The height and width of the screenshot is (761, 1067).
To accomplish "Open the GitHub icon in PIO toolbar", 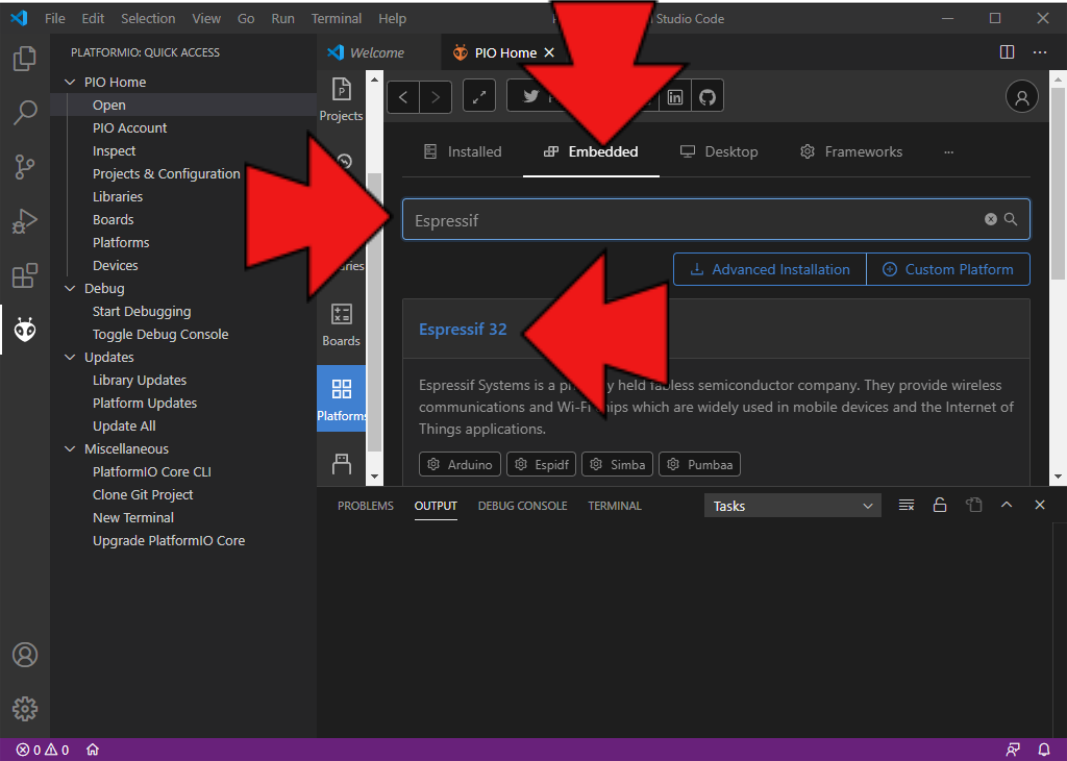I will coord(707,97).
